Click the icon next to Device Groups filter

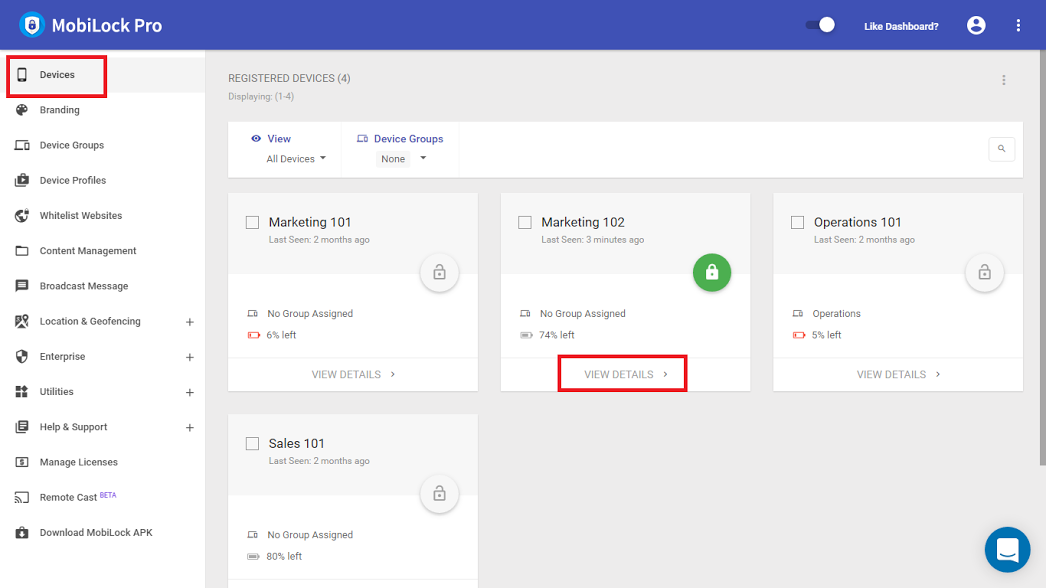[362, 139]
